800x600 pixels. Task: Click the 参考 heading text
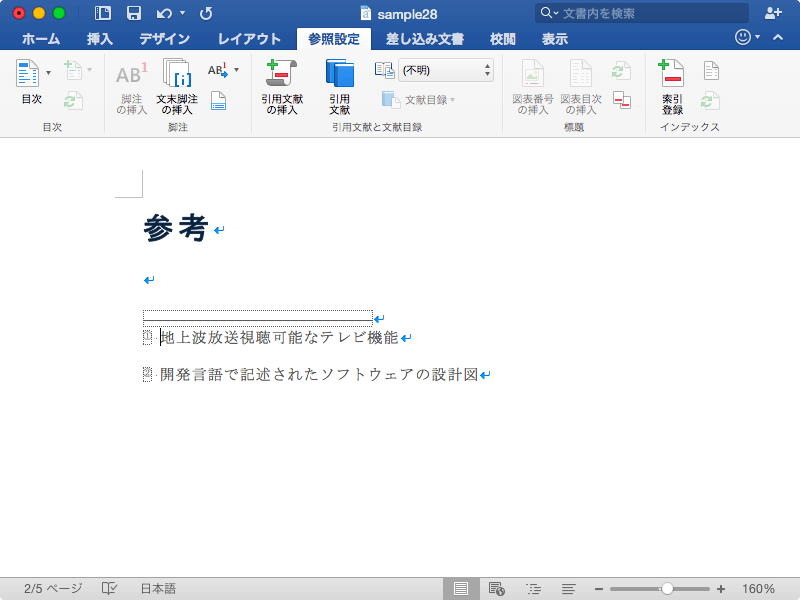click(x=176, y=228)
